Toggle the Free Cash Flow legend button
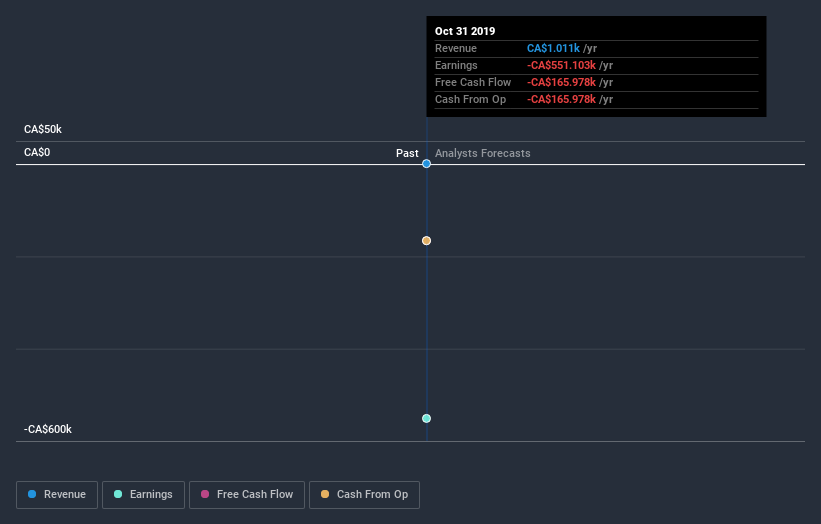The image size is (821, 524). [x=247, y=495]
